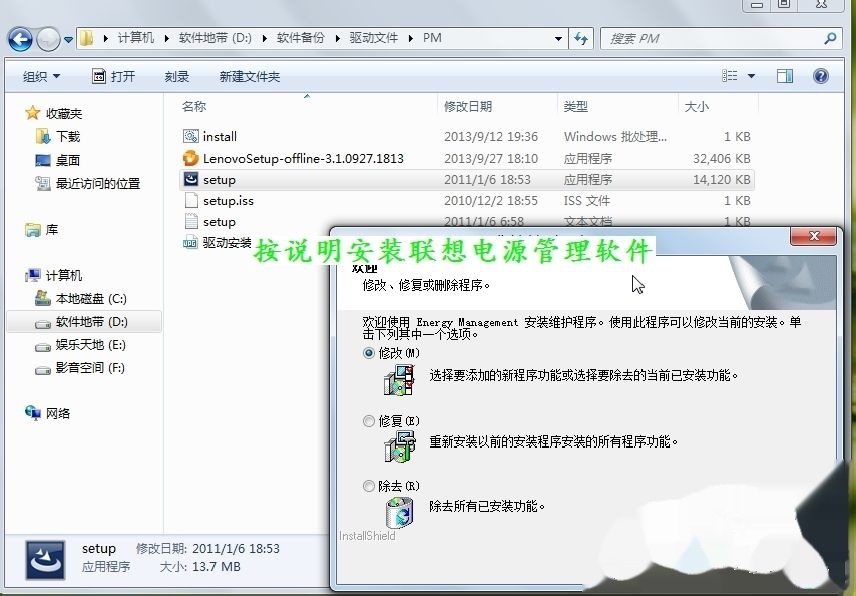
Task: Click the 2013/9/27 18:10 date cell
Action: (491, 158)
